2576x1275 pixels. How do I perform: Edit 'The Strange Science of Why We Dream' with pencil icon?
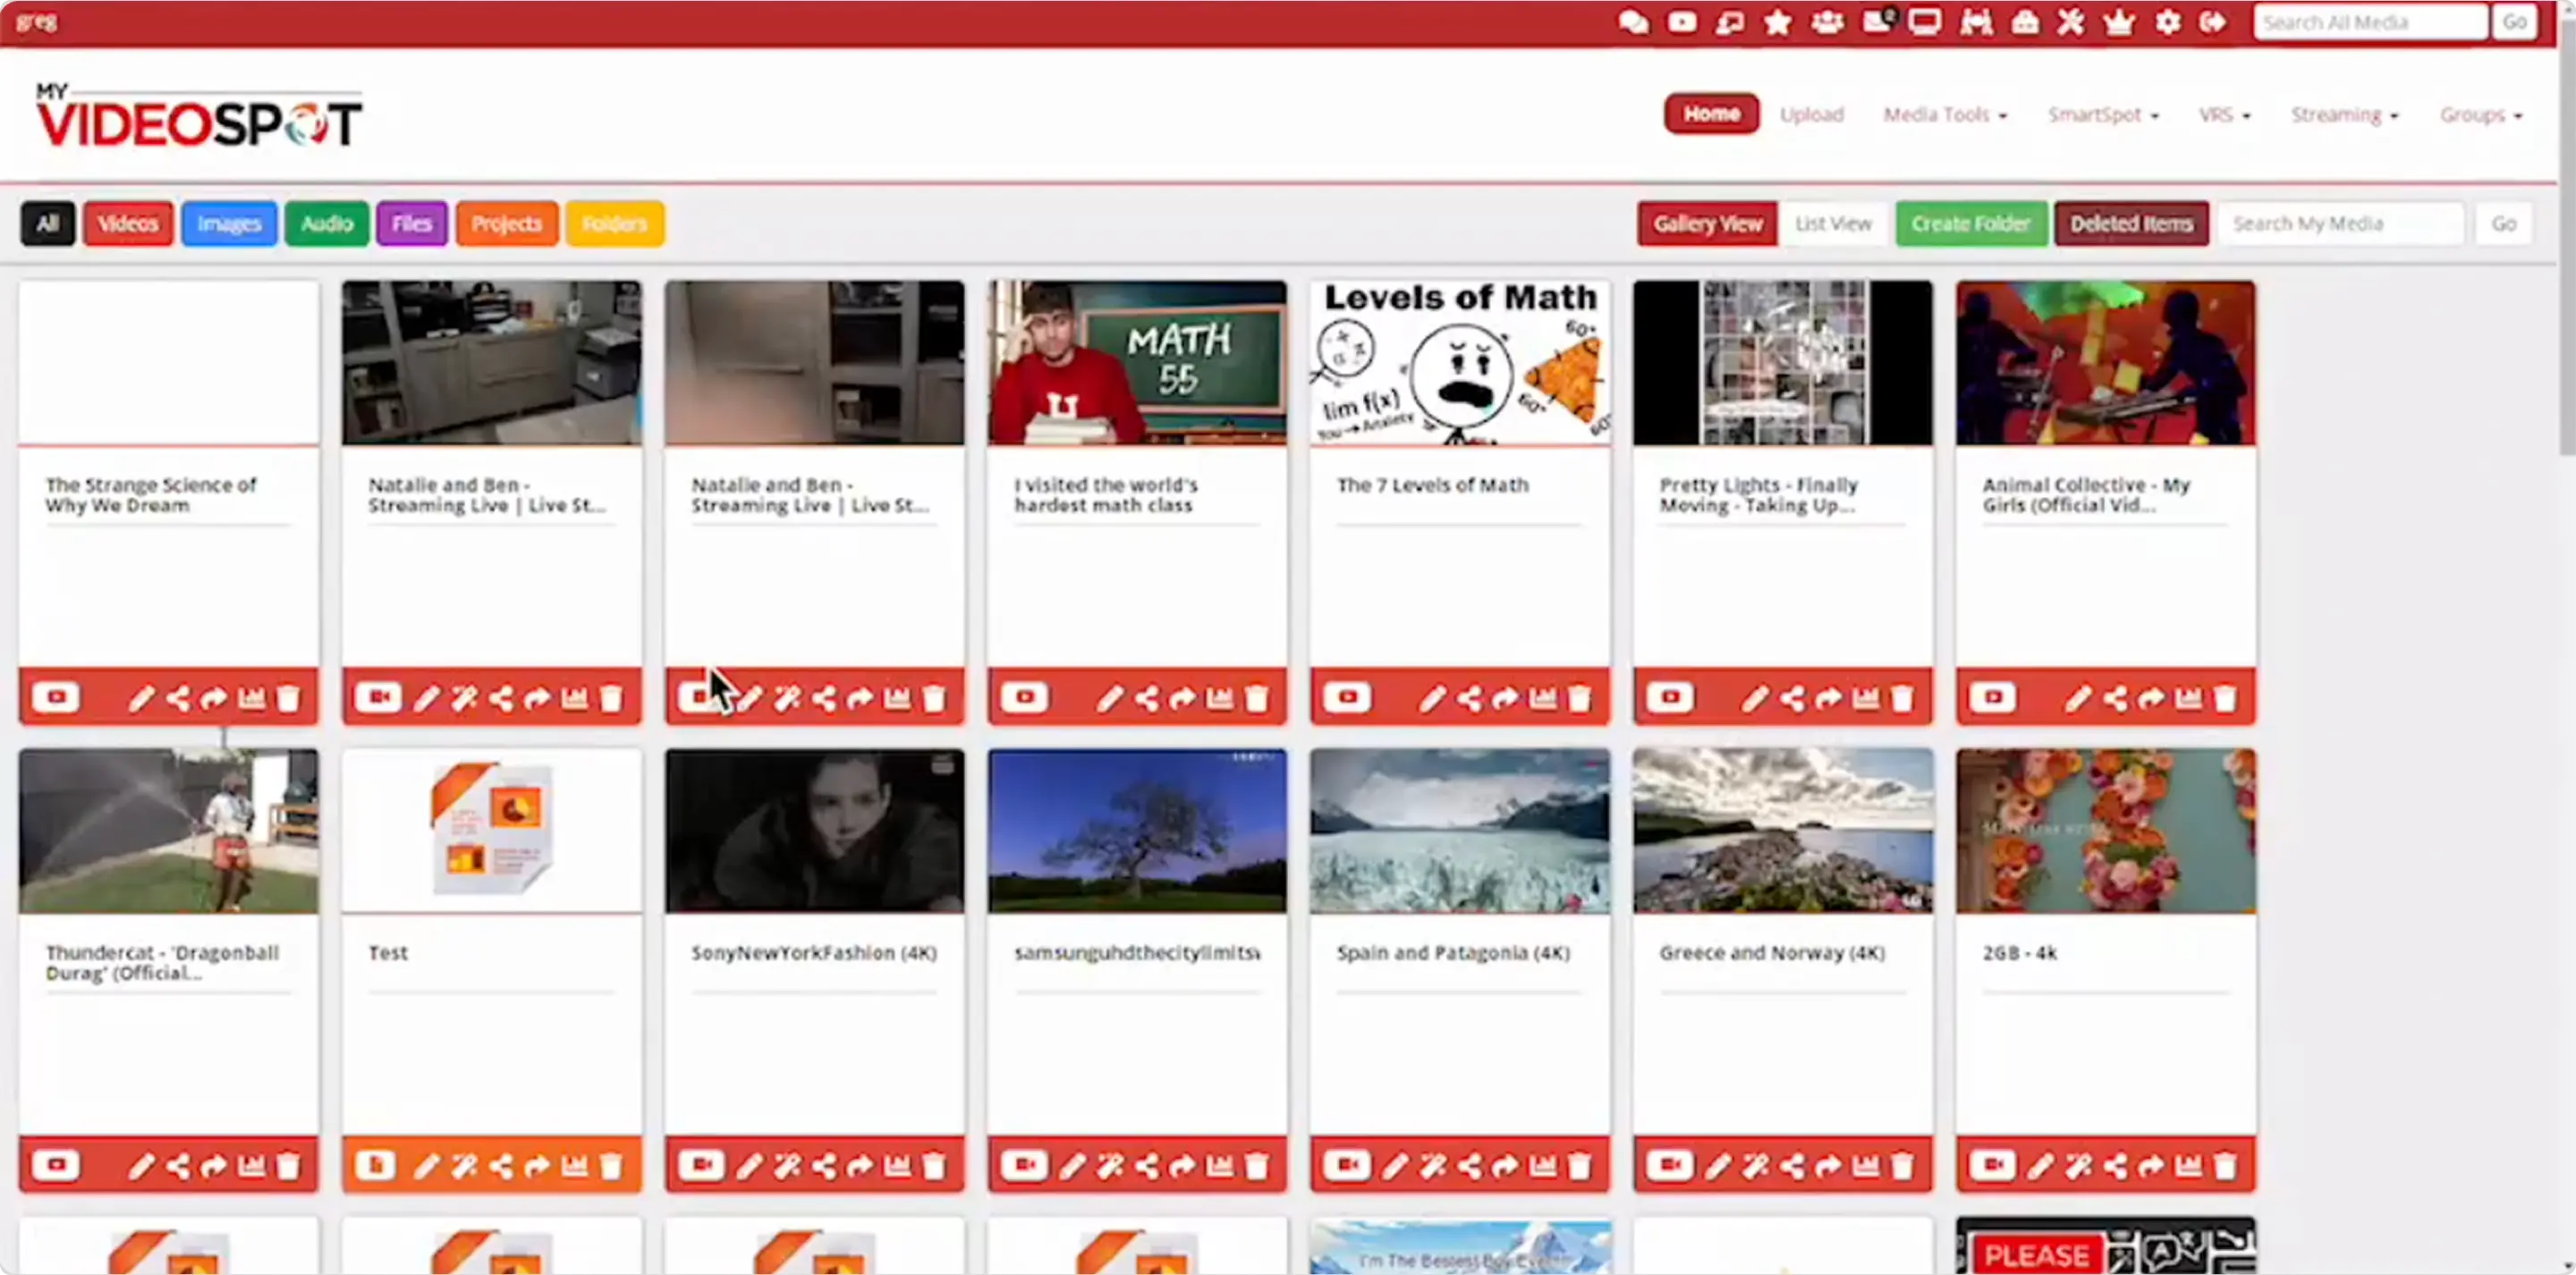coord(141,697)
